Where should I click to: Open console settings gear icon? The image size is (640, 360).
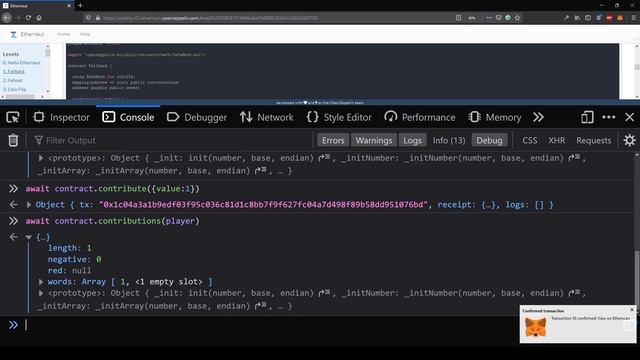[629, 140]
